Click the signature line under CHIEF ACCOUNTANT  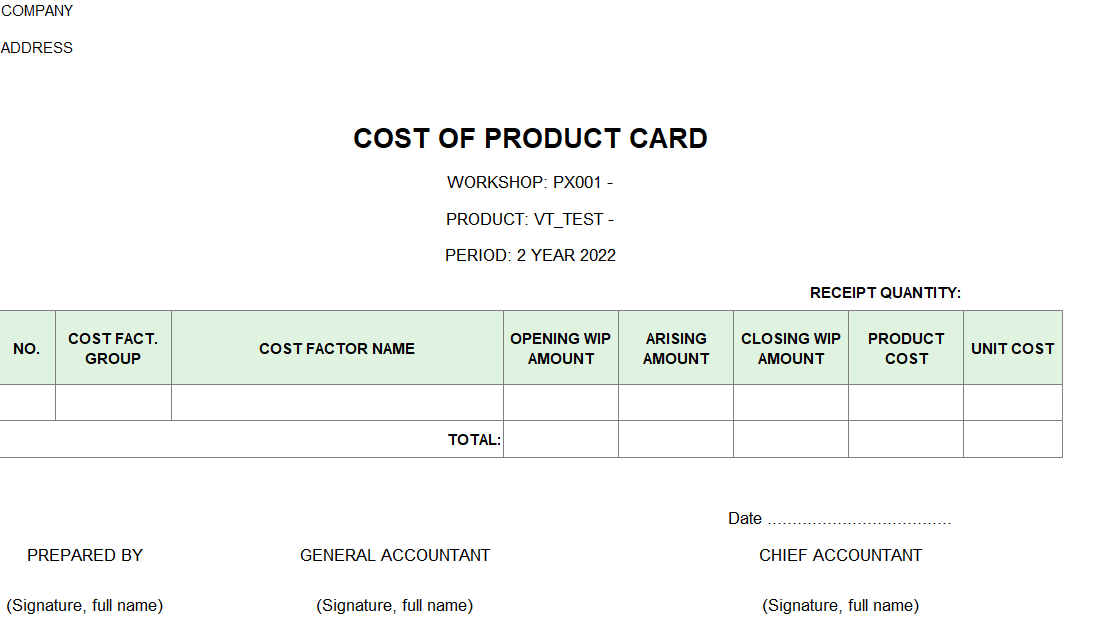click(x=840, y=605)
